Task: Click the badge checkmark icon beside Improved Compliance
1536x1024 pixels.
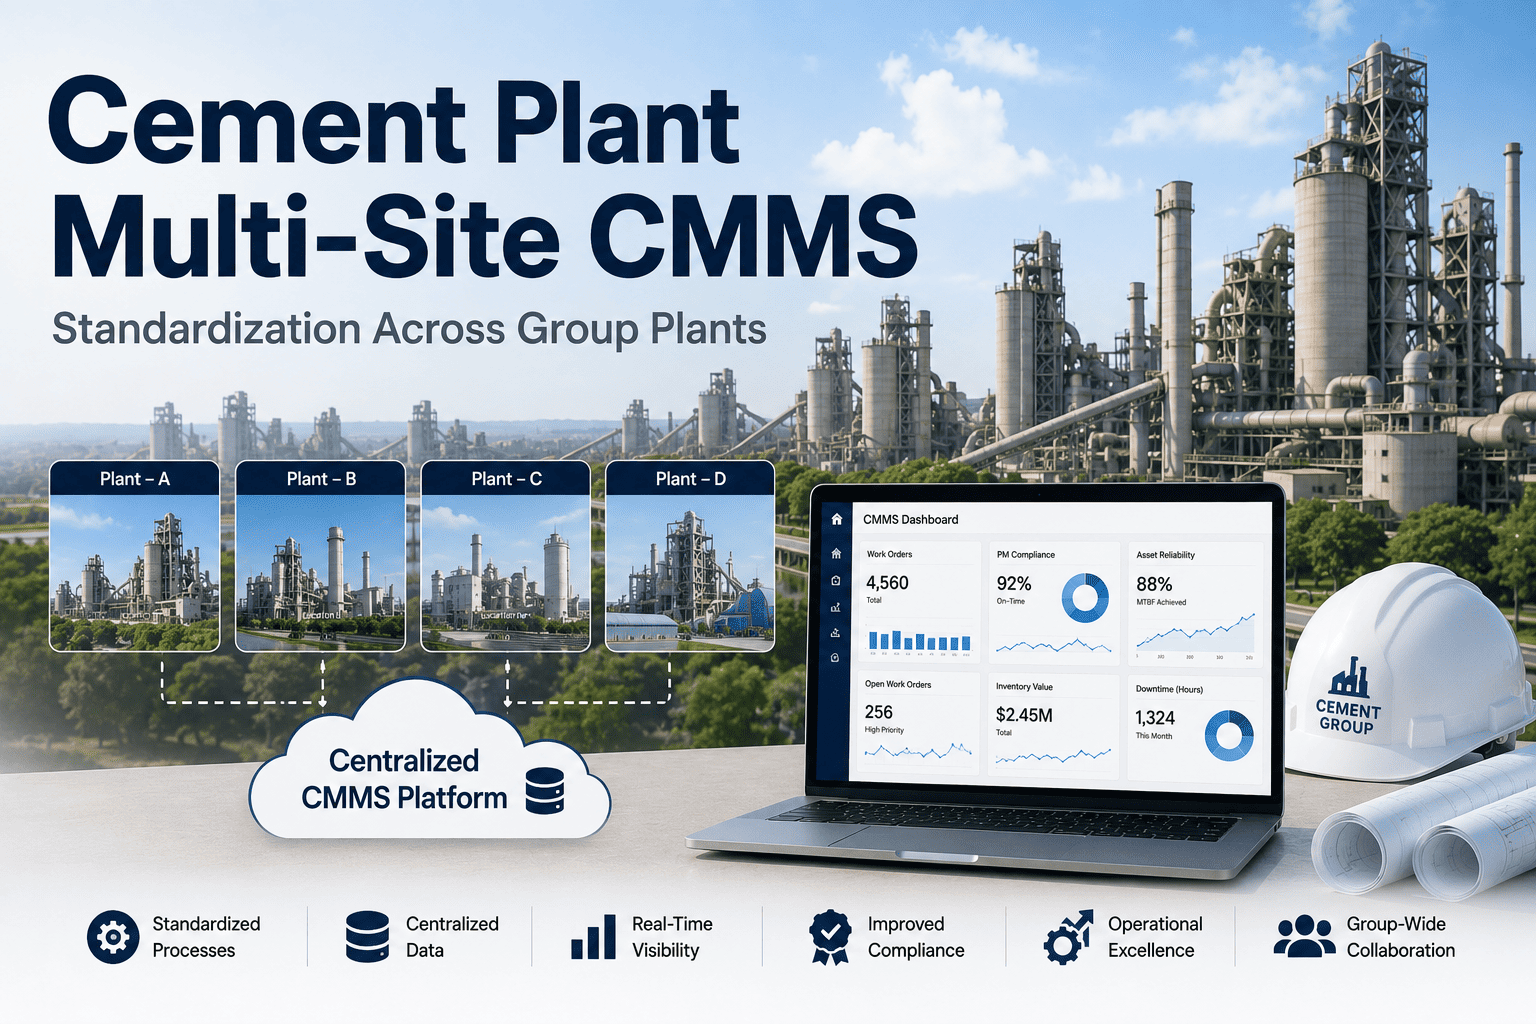Action: pos(829,937)
